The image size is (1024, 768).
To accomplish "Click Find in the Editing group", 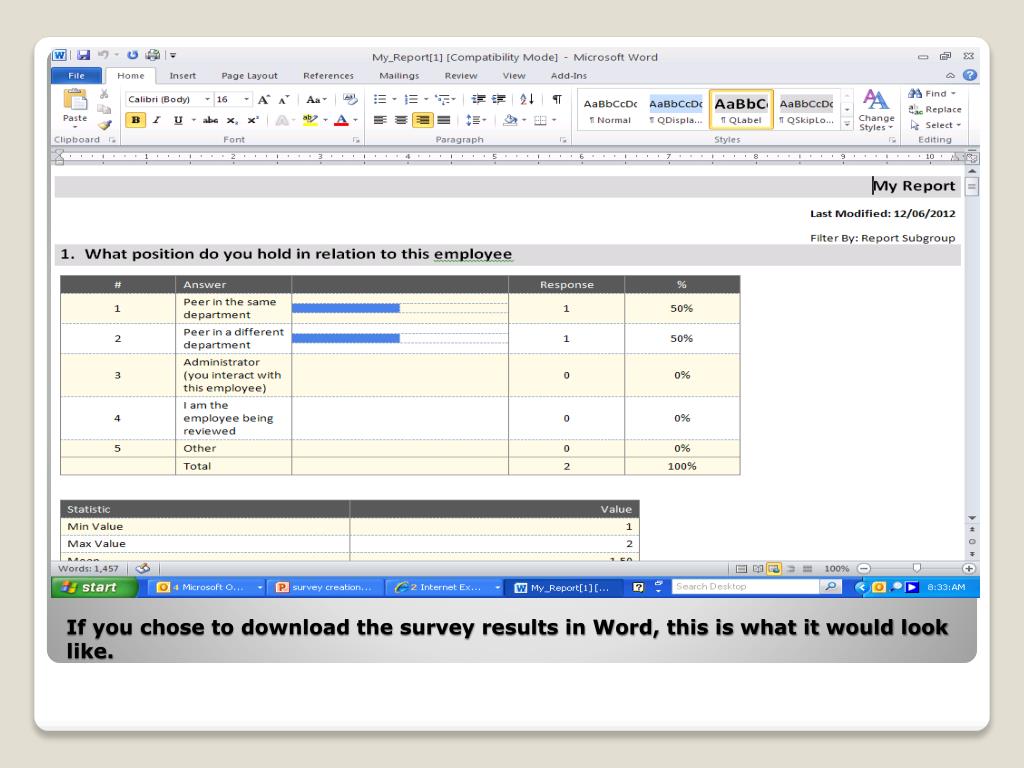I will pyautogui.click(x=932, y=93).
